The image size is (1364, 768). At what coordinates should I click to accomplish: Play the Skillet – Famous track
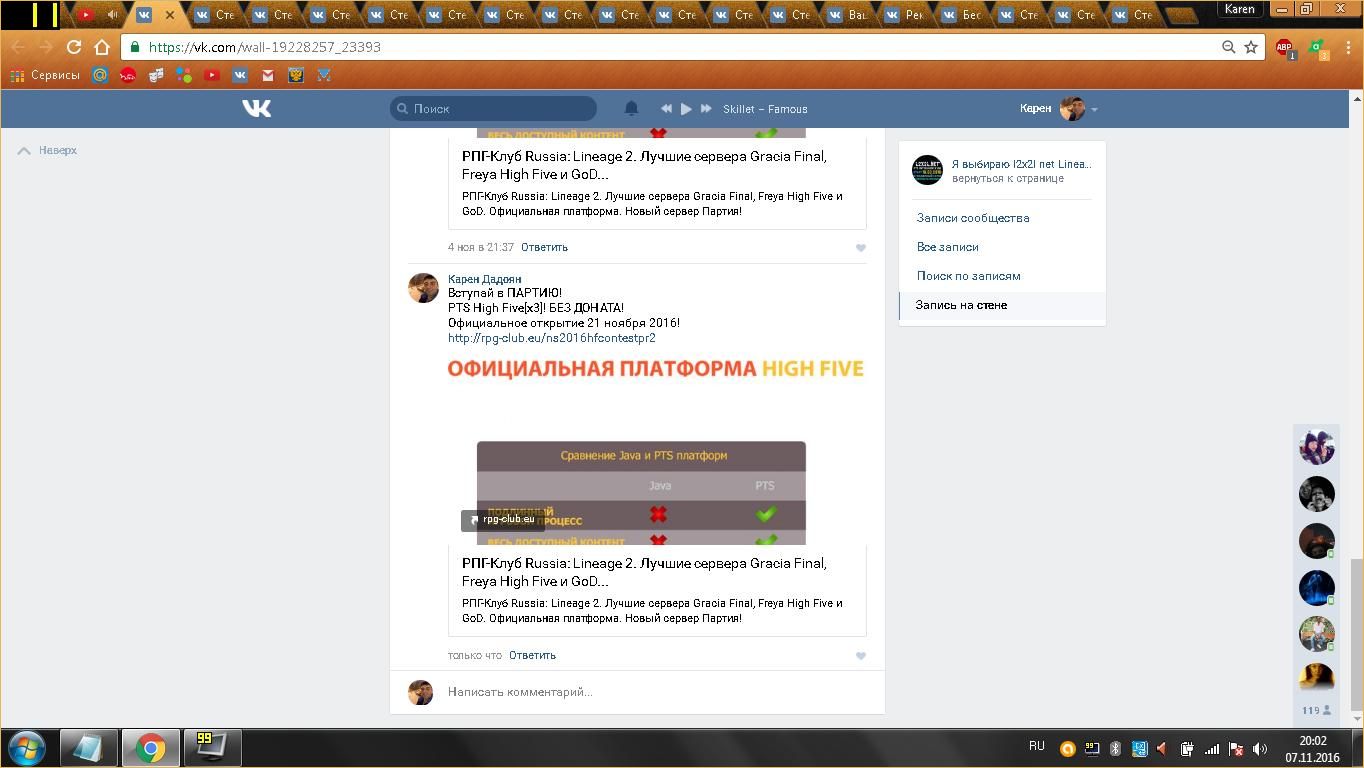[x=686, y=109]
